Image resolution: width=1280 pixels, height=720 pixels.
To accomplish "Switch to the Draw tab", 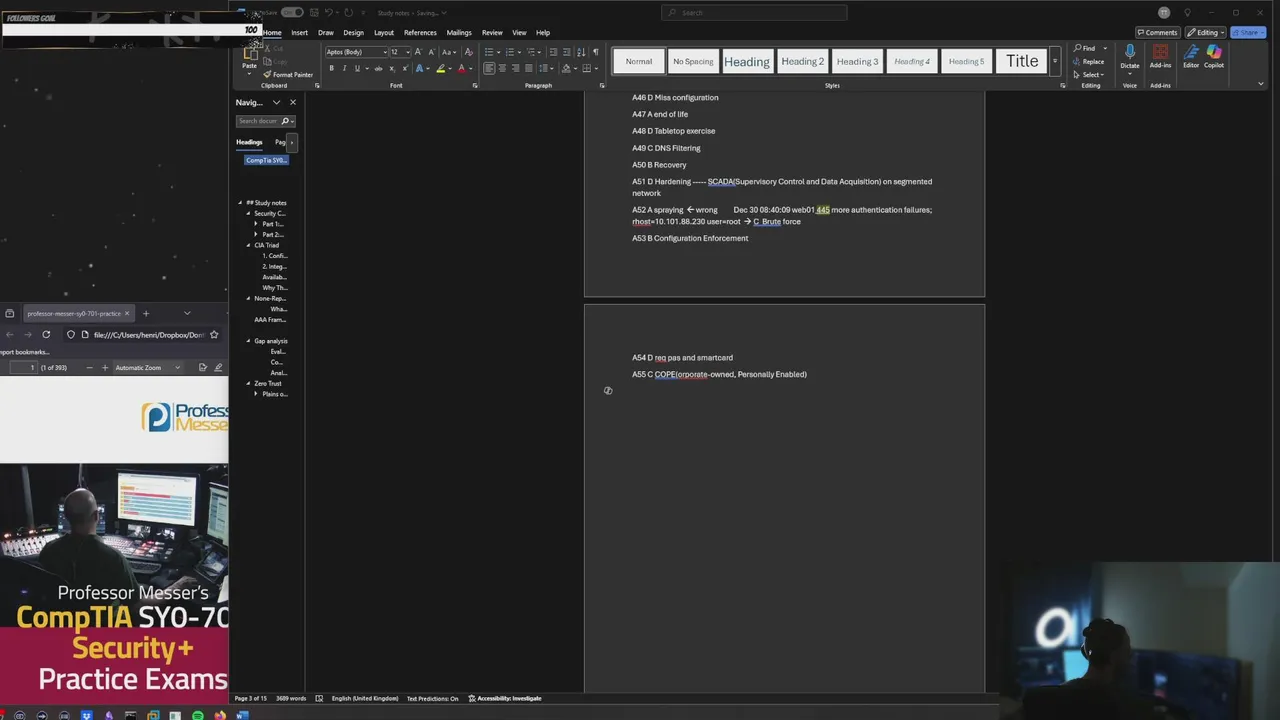I will point(326,32).
